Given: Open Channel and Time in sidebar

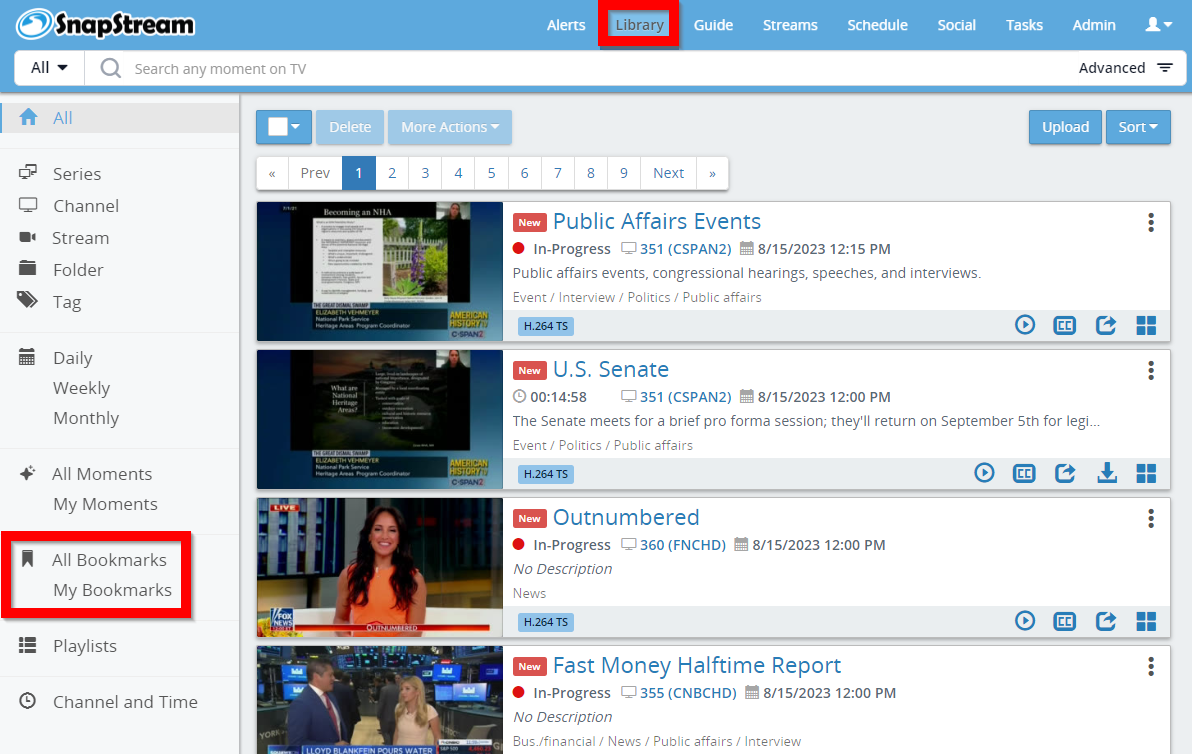Looking at the screenshot, I should [x=125, y=702].
